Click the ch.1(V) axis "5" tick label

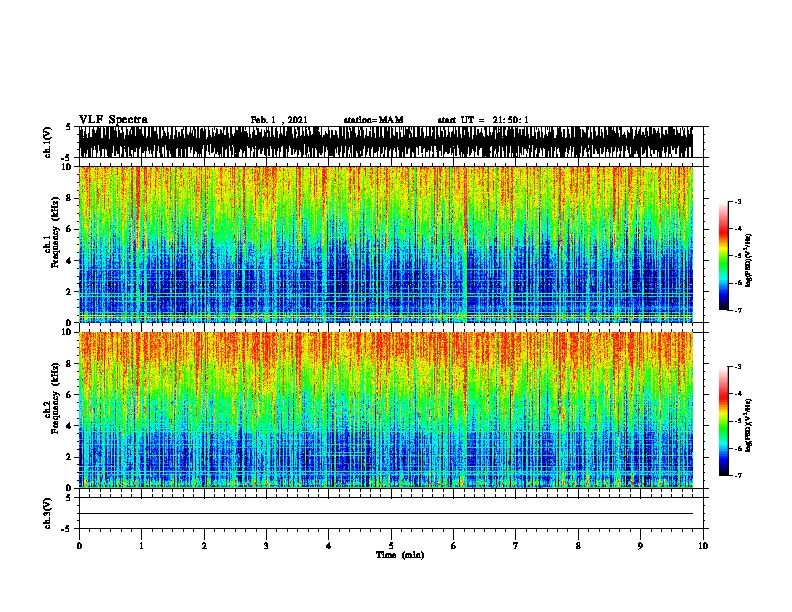pyautogui.click(x=69, y=127)
